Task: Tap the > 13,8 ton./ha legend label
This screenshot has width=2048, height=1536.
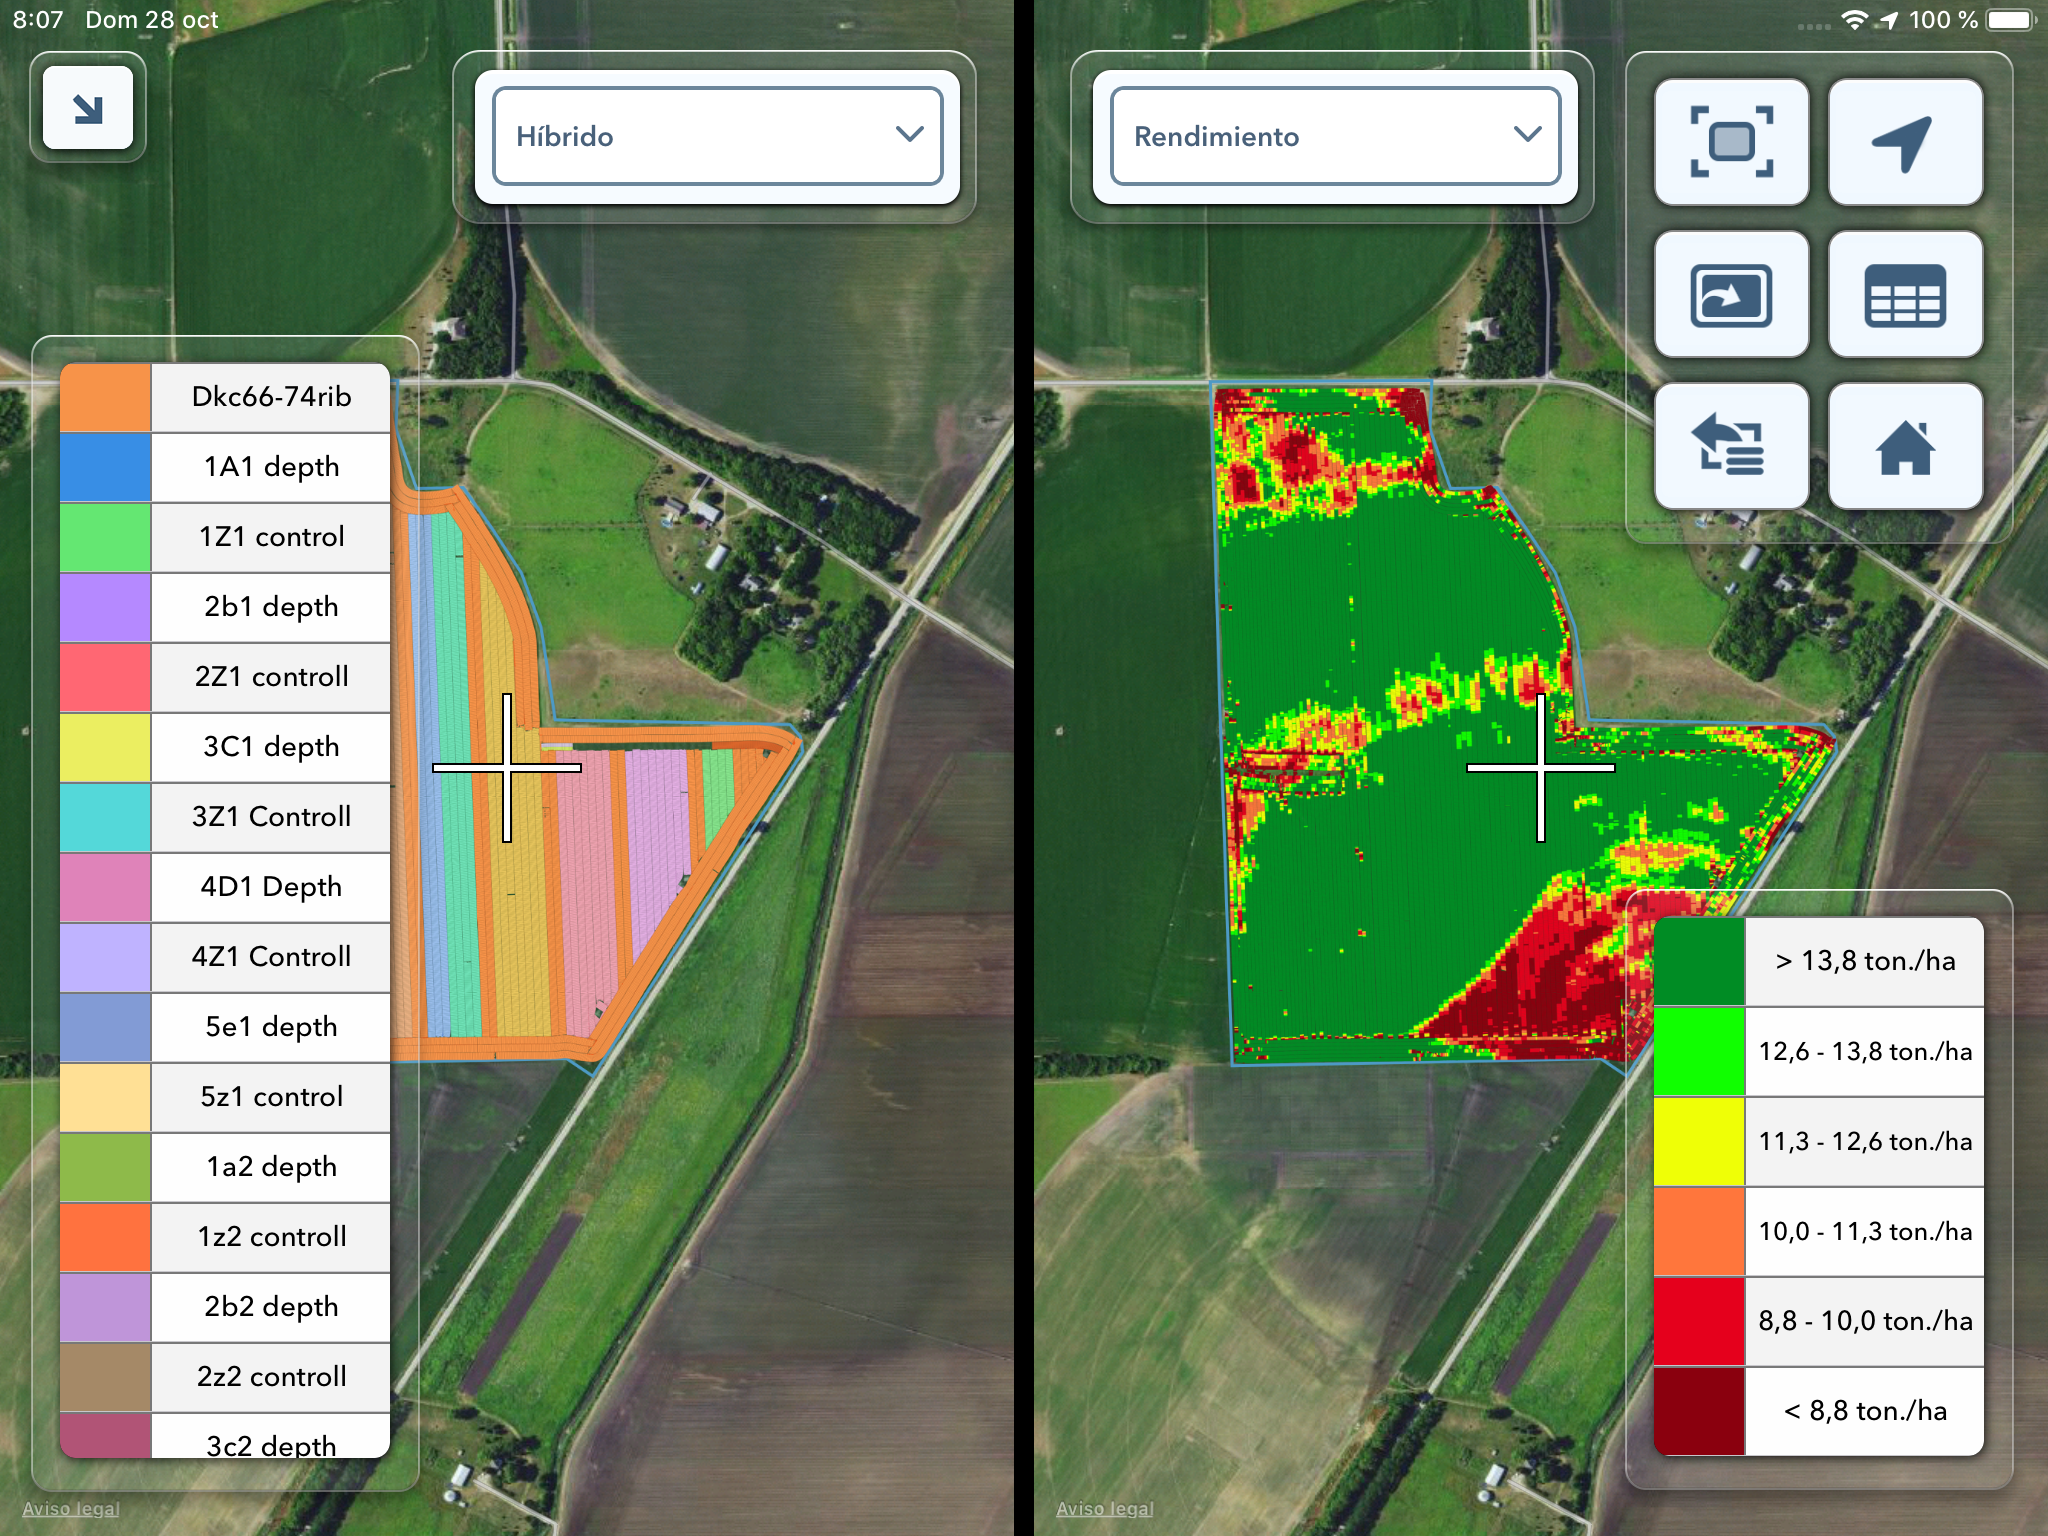Action: (1865, 961)
